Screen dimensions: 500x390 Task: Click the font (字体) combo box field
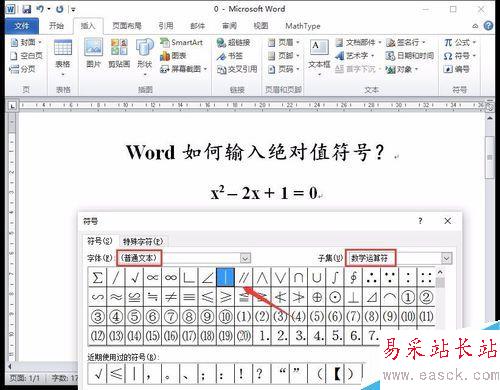click(x=183, y=258)
